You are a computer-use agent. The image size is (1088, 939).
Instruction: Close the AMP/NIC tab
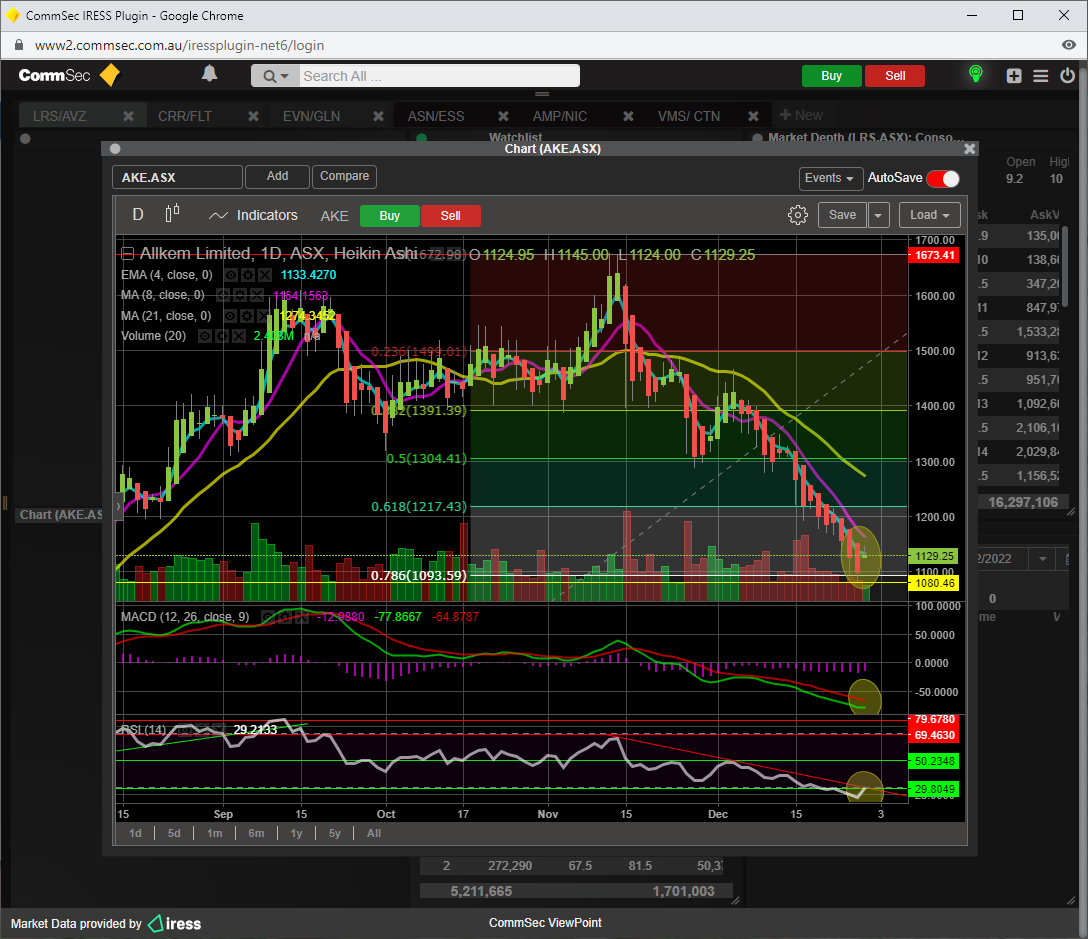(x=628, y=116)
